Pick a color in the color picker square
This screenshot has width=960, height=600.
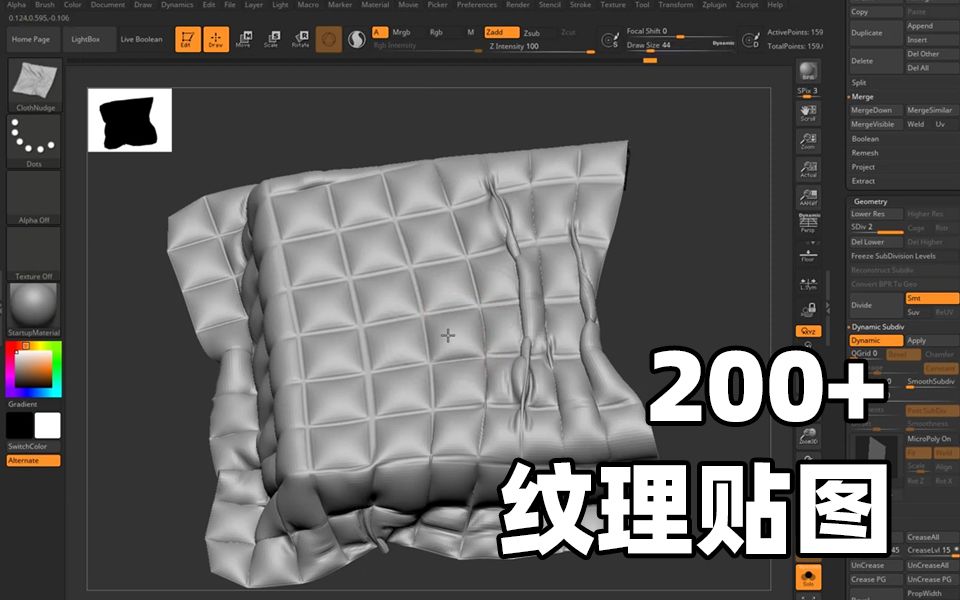(x=33, y=369)
